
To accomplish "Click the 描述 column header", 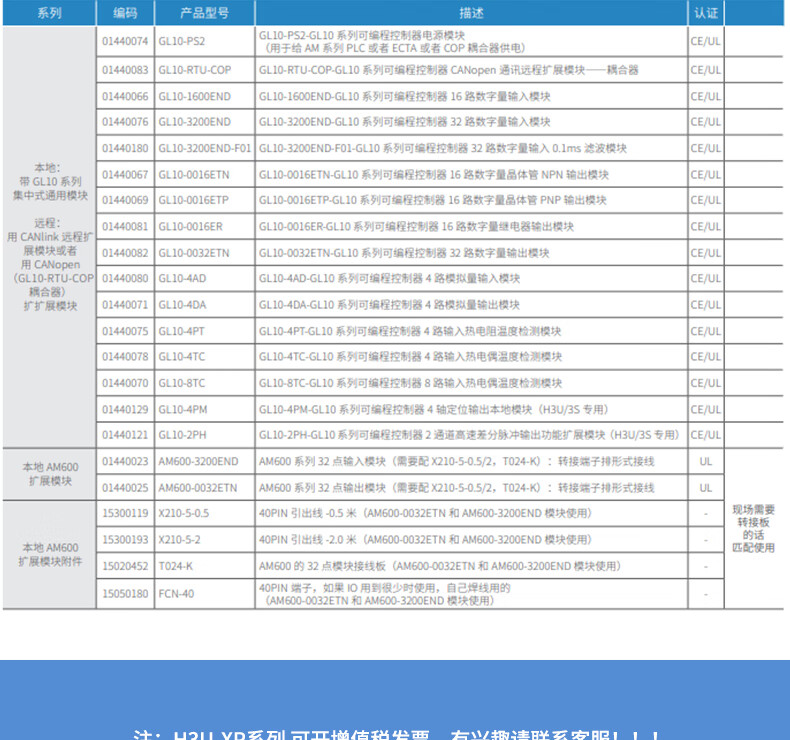I will 471,13.
